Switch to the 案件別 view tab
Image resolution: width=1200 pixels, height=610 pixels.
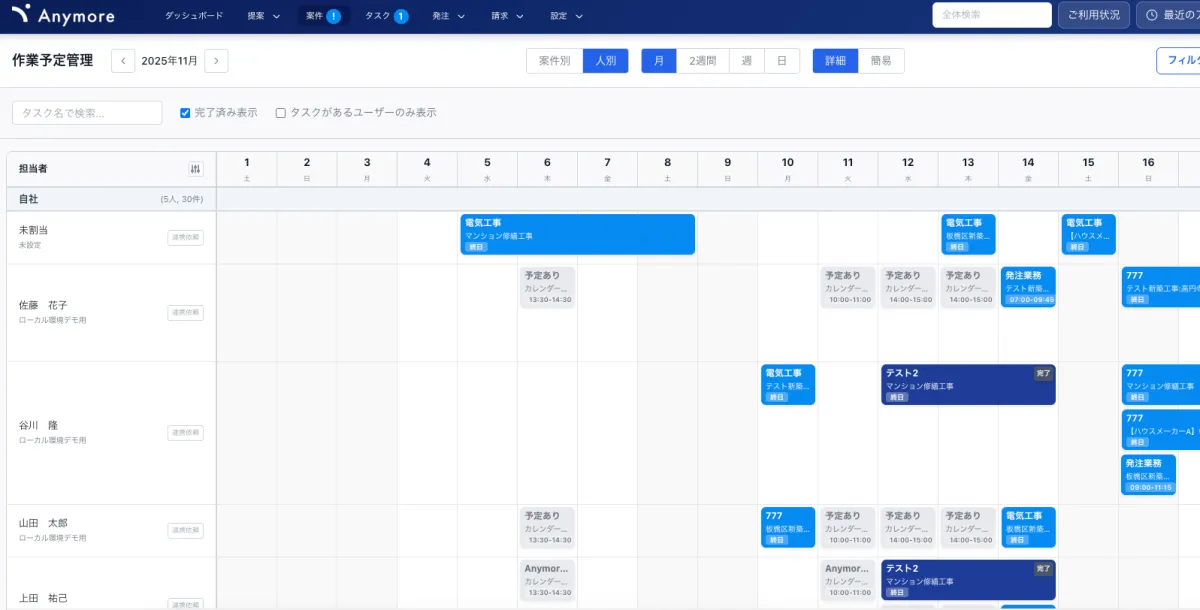click(x=554, y=61)
